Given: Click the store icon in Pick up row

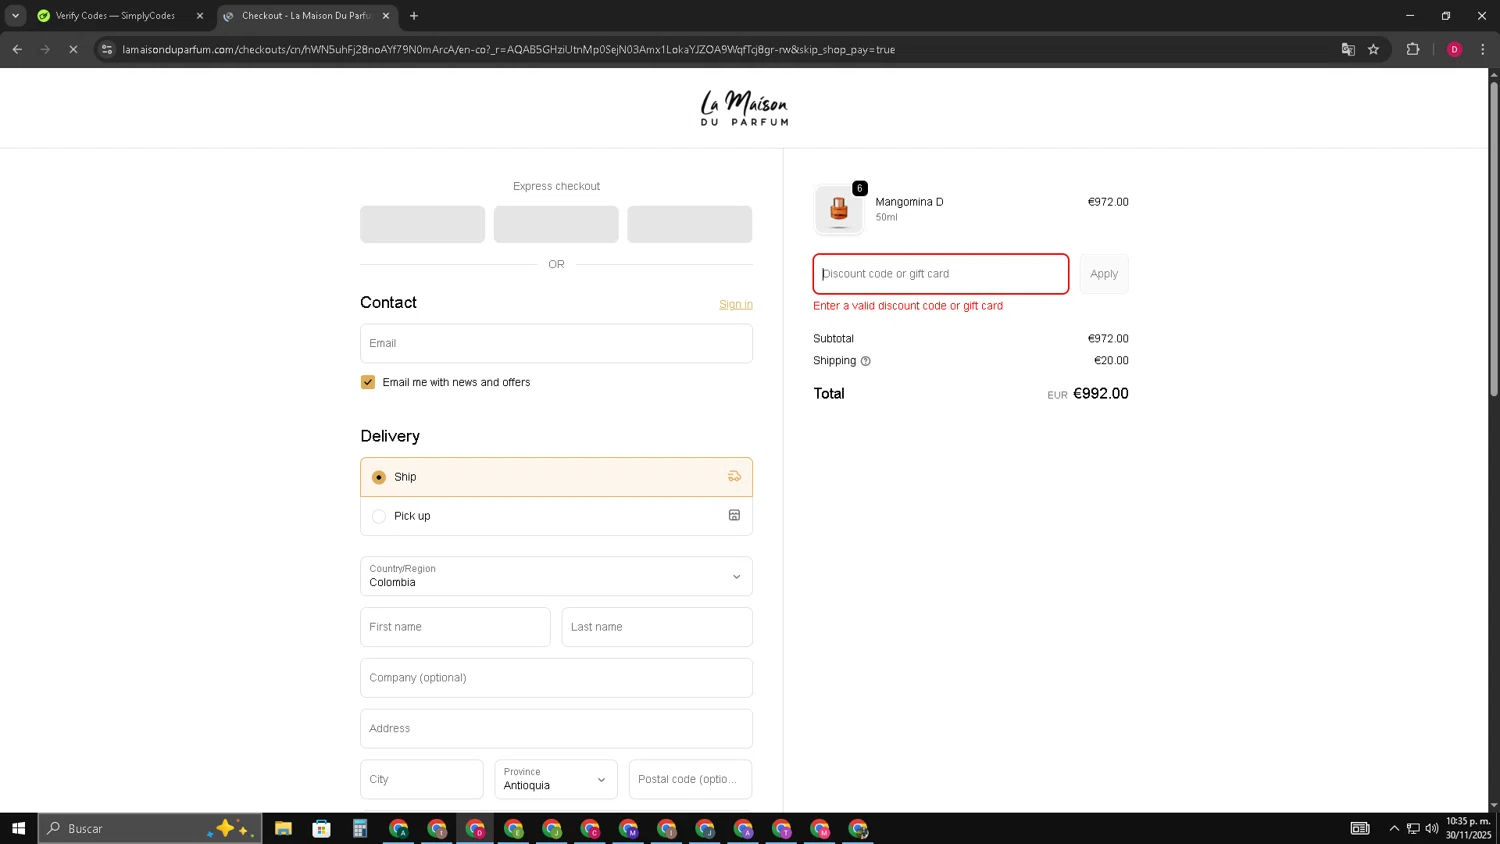Looking at the screenshot, I should (x=734, y=516).
